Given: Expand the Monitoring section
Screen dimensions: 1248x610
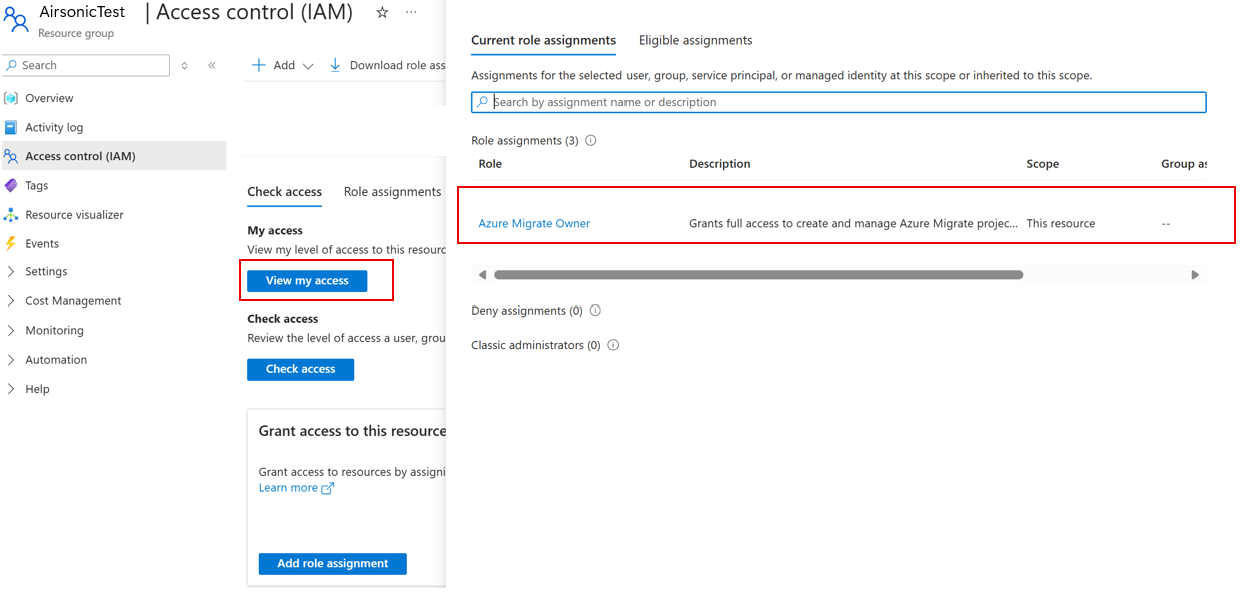Looking at the screenshot, I should [11, 330].
